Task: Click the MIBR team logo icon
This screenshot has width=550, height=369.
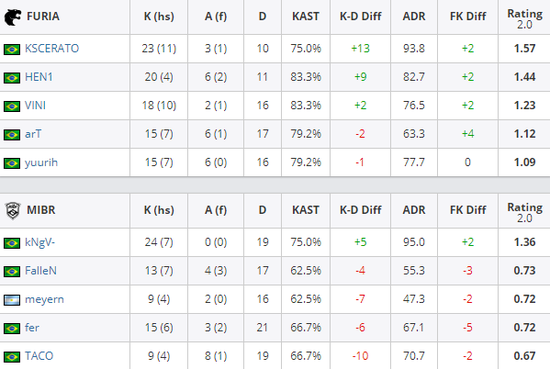Action: [13, 210]
